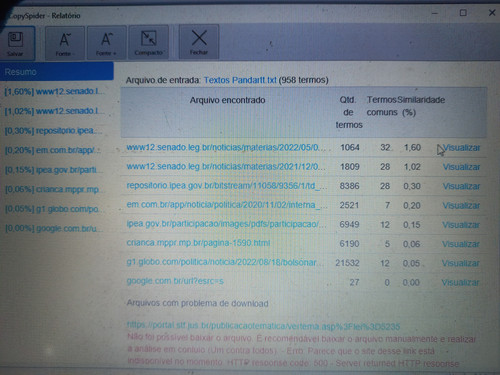Screen dimensions: 500x375
Task: Select the term count value 1064
Action: pyautogui.click(x=350, y=147)
